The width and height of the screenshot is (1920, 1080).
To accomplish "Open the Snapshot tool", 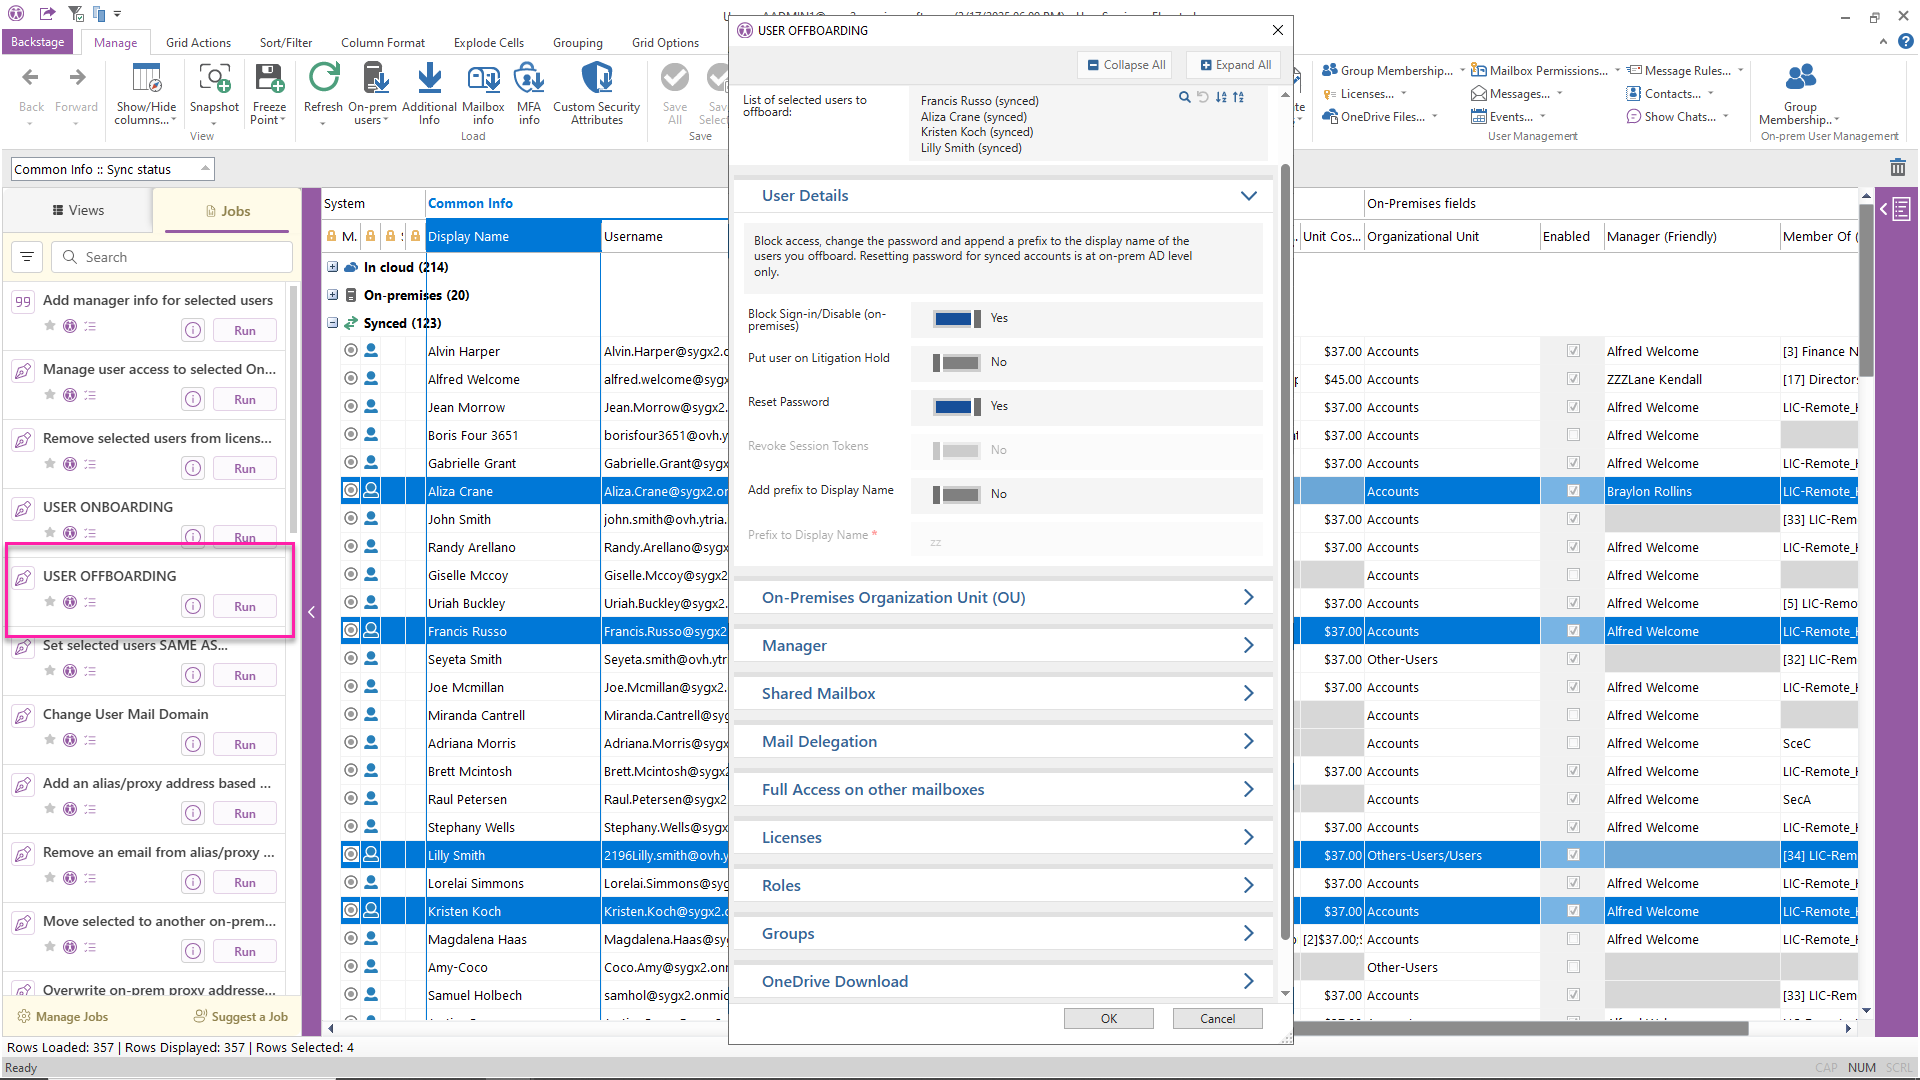I will (214, 78).
